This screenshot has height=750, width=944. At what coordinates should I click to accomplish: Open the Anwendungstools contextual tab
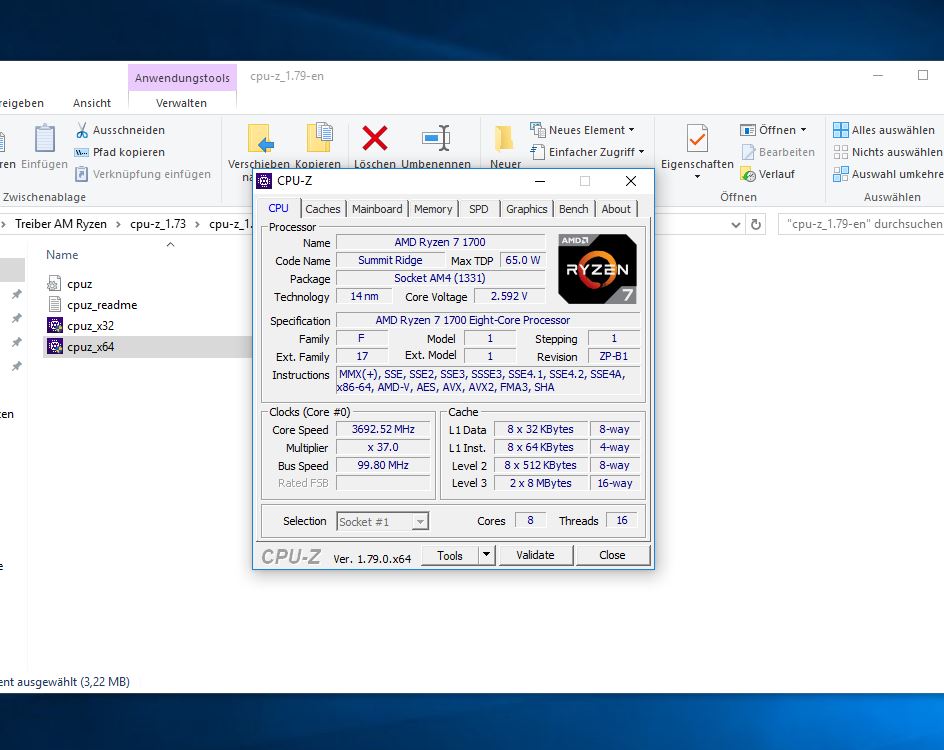pos(182,78)
